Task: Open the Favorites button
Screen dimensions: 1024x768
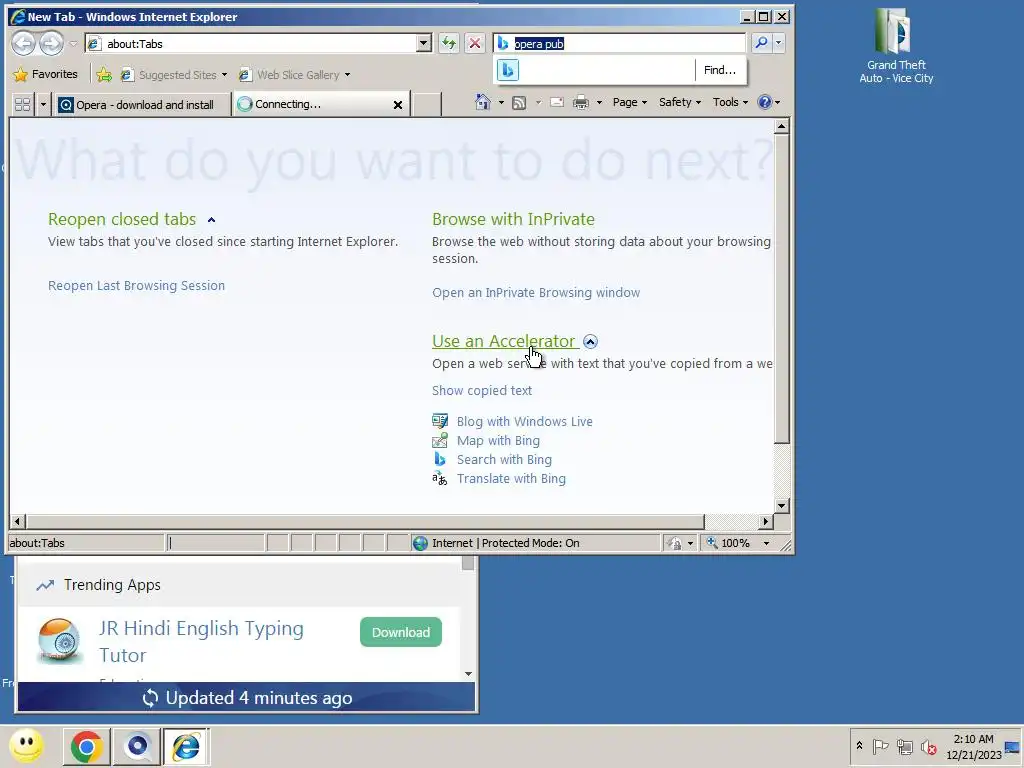Action: click(46, 74)
